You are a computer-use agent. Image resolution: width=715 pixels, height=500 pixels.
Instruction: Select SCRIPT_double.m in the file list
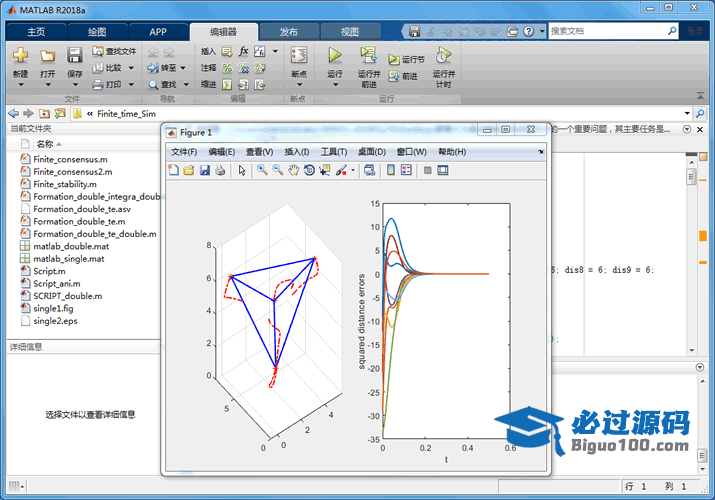point(67,296)
